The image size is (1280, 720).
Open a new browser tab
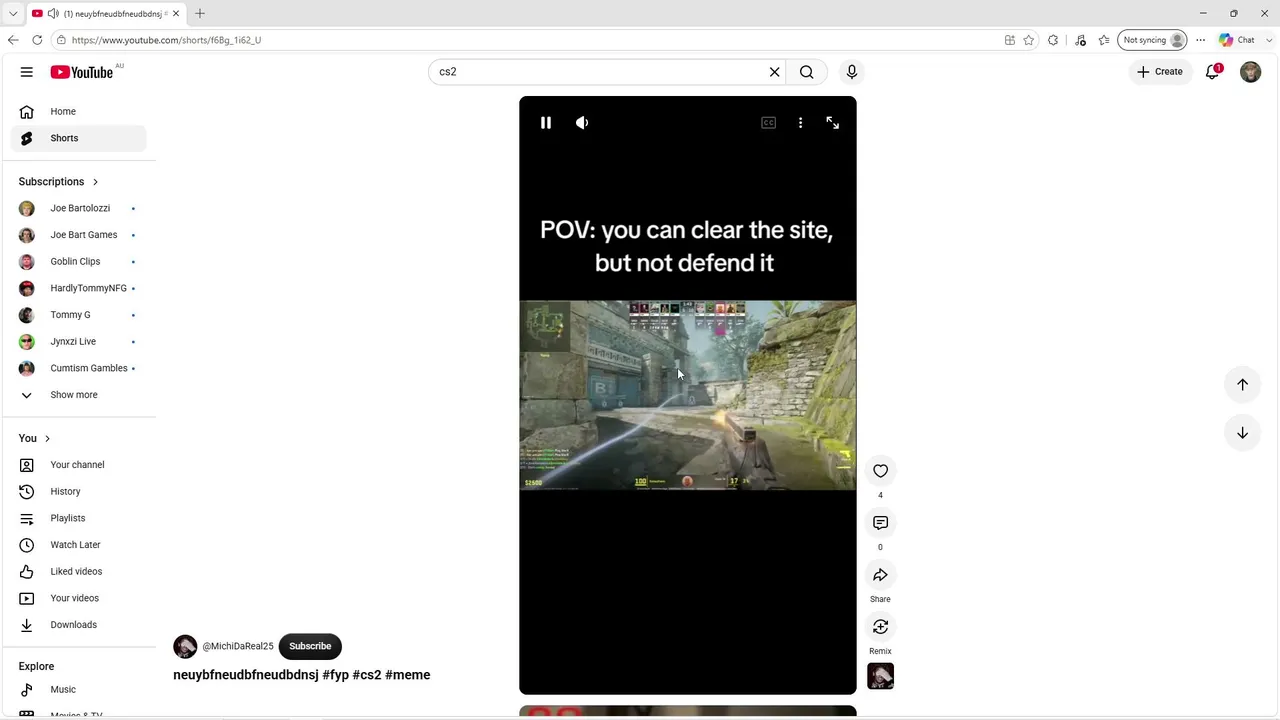tap(200, 13)
